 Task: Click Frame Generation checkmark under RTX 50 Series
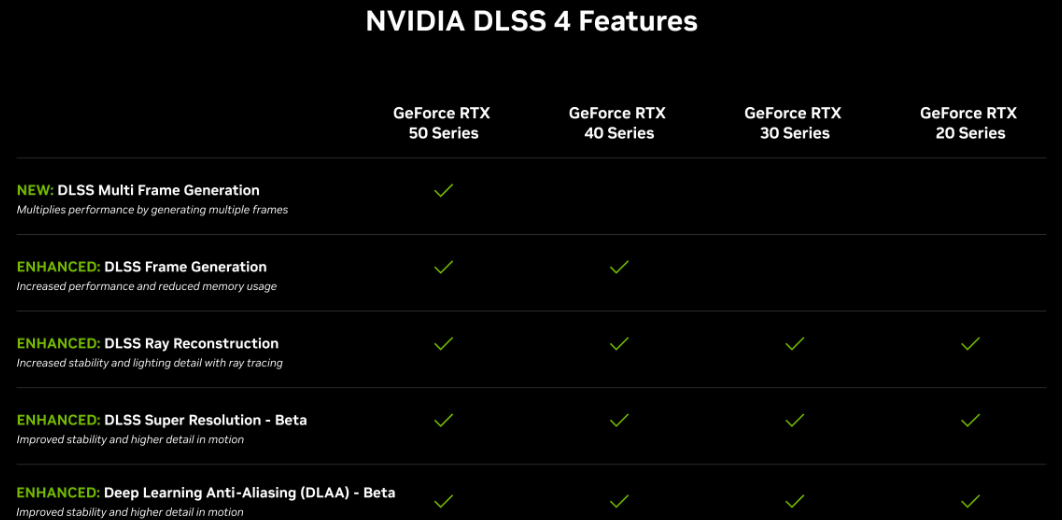point(443,267)
